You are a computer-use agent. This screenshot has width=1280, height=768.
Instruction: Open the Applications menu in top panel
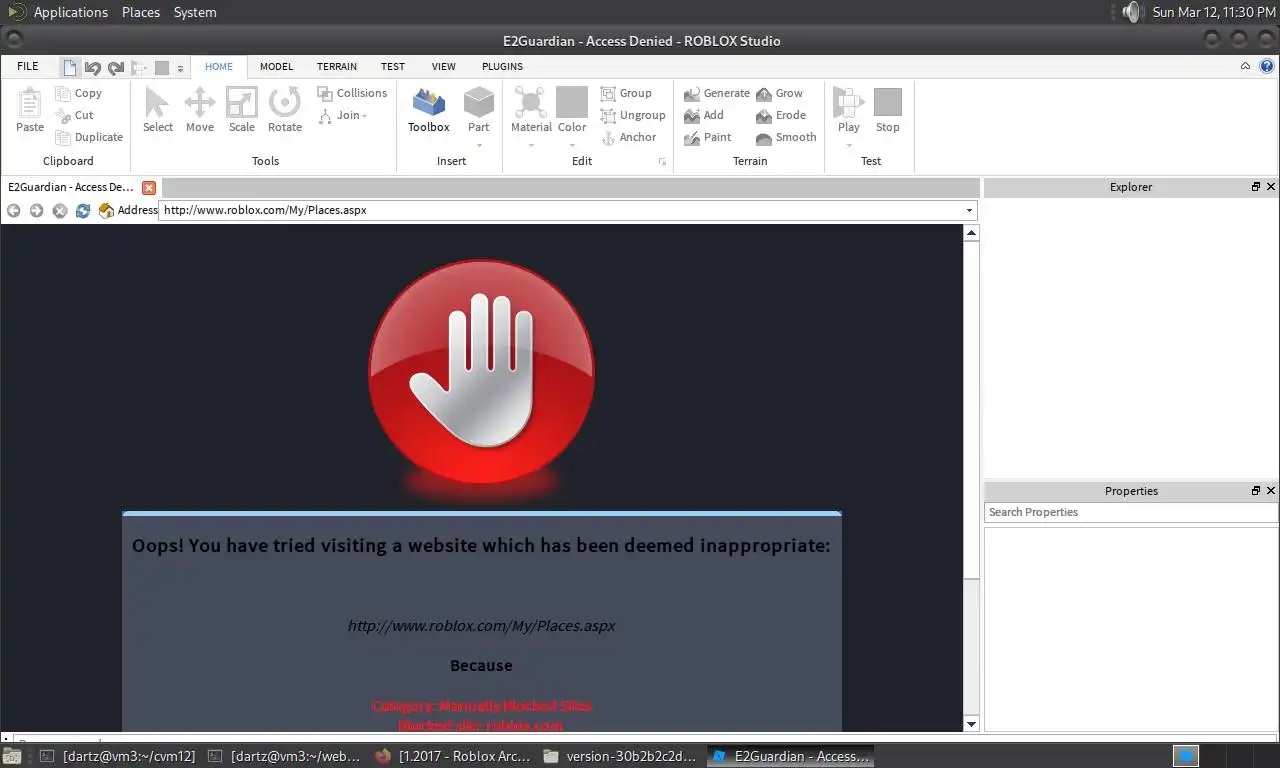(71, 12)
